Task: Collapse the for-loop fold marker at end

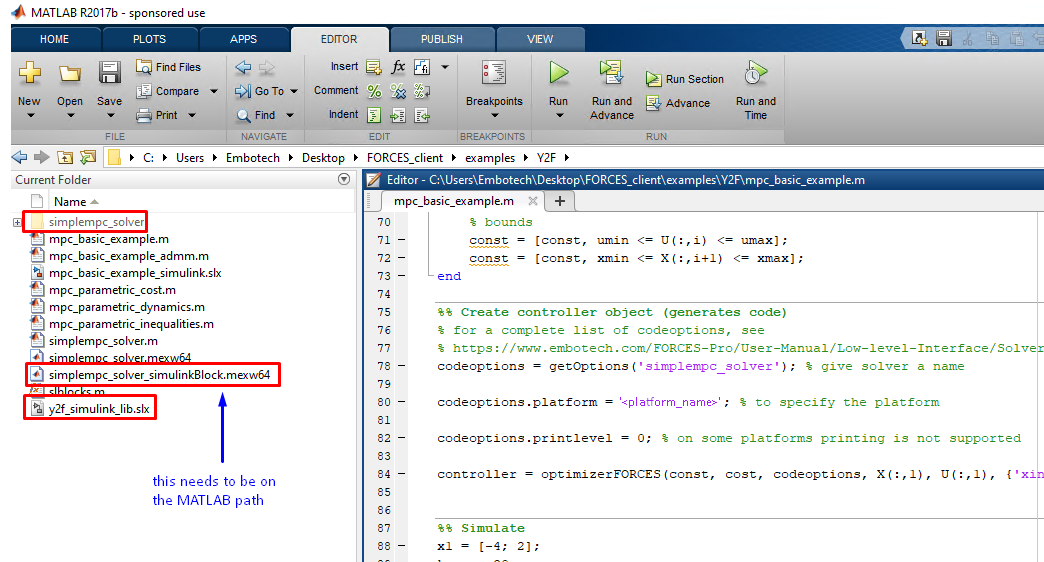Action: click(x=431, y=275)
